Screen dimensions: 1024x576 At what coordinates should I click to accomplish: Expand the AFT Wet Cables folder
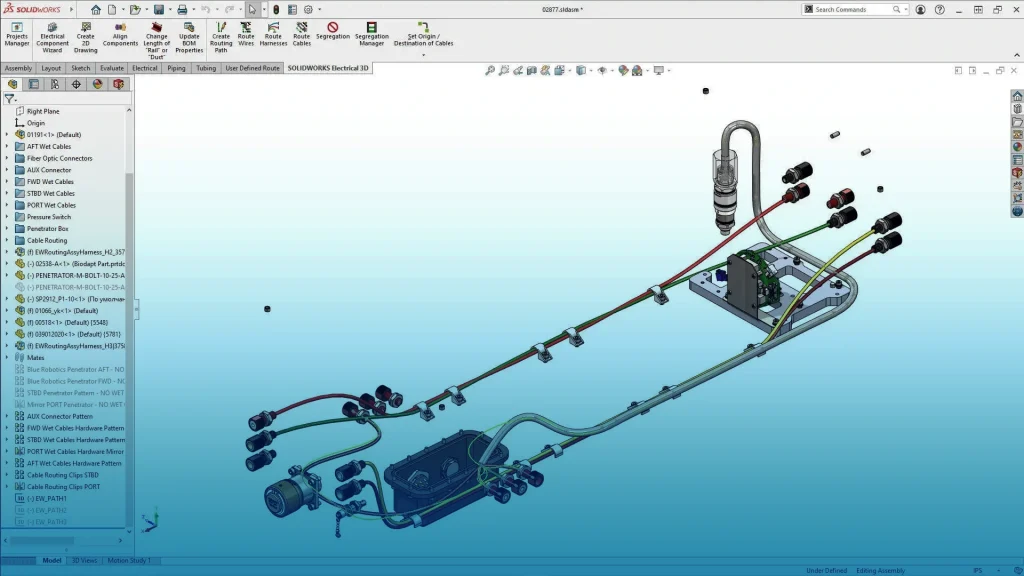pos(8,146)
